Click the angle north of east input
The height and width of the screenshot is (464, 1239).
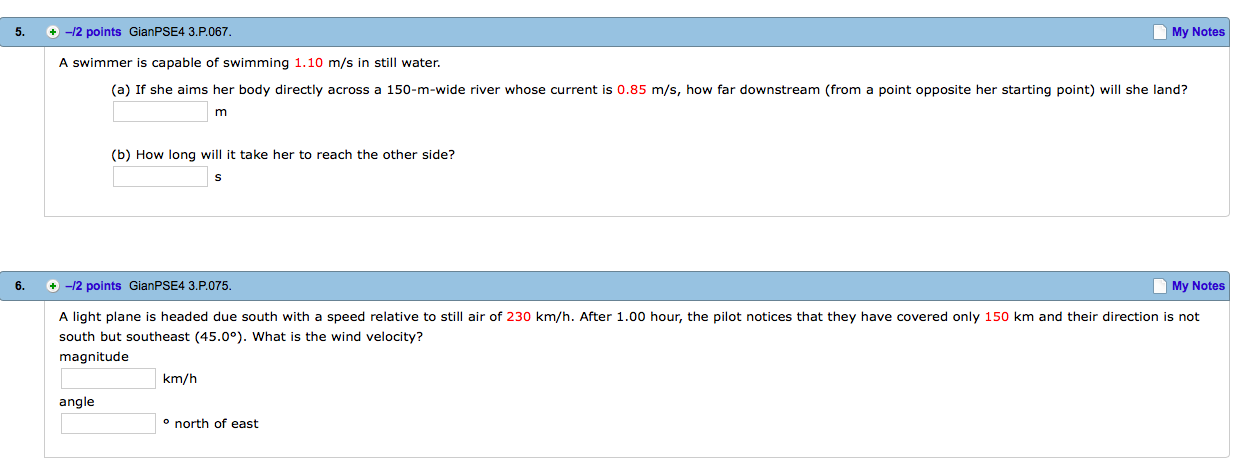click(108, 424)
